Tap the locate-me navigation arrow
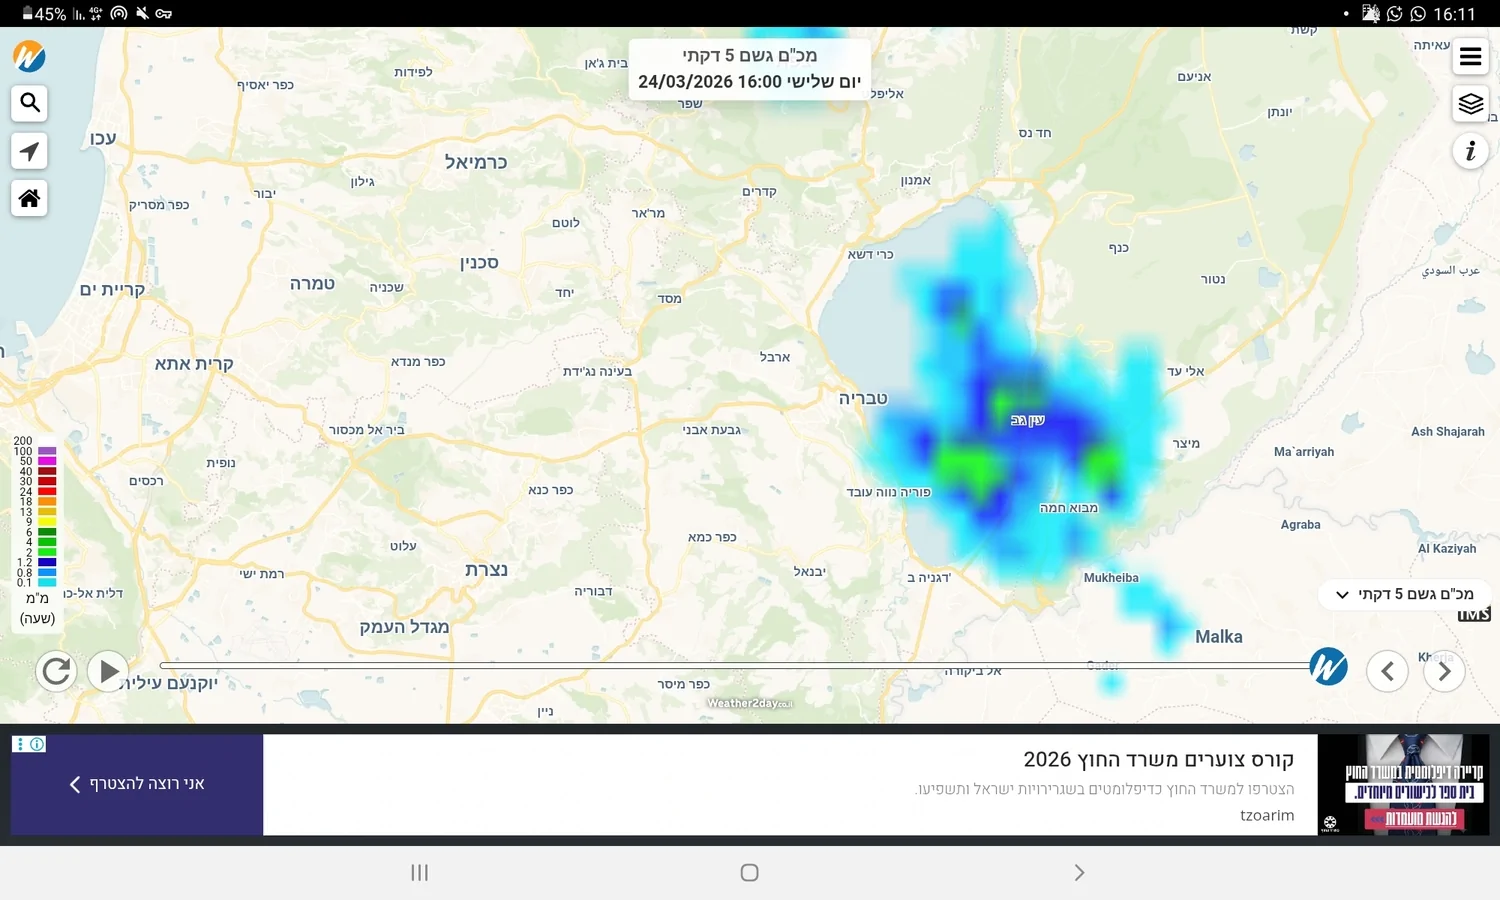Screen dimensions: 1500x900 click(x=30, y=151)
